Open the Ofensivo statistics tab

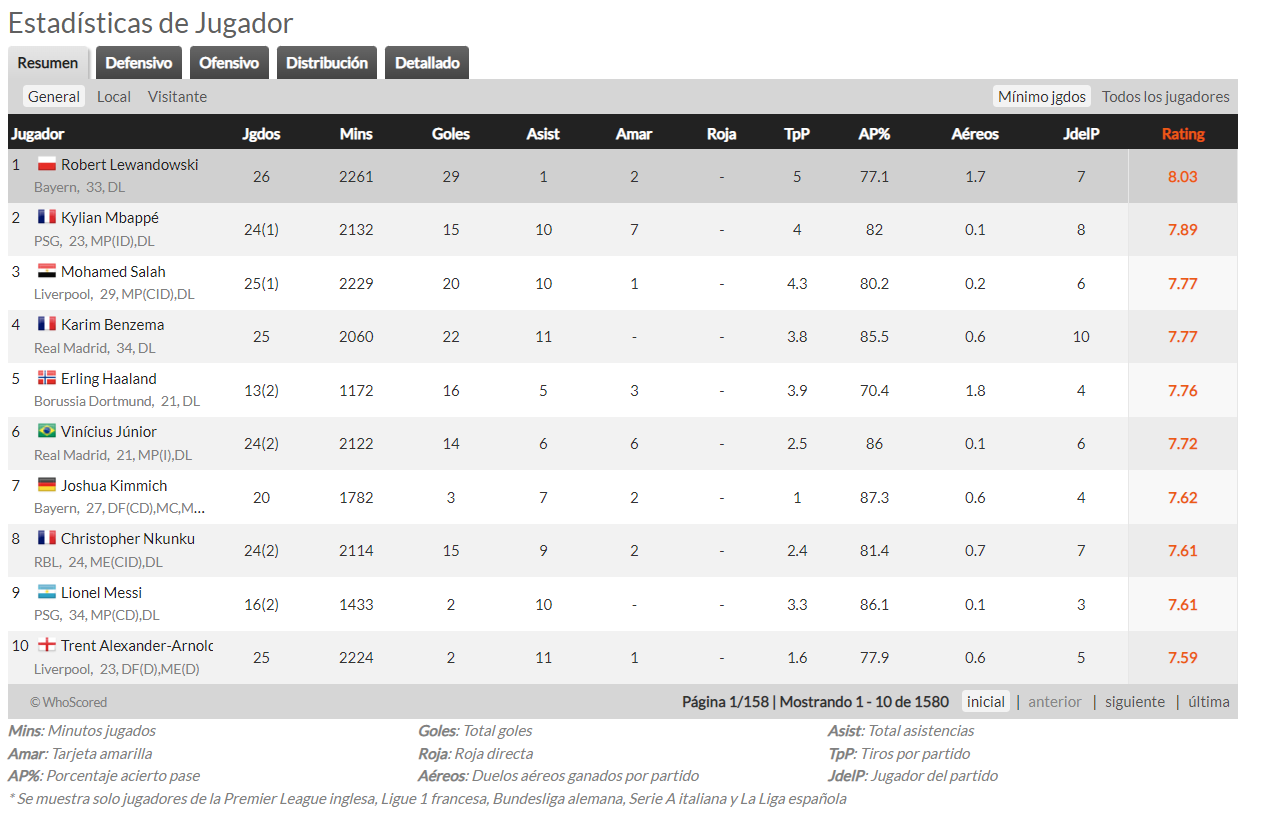229,62
